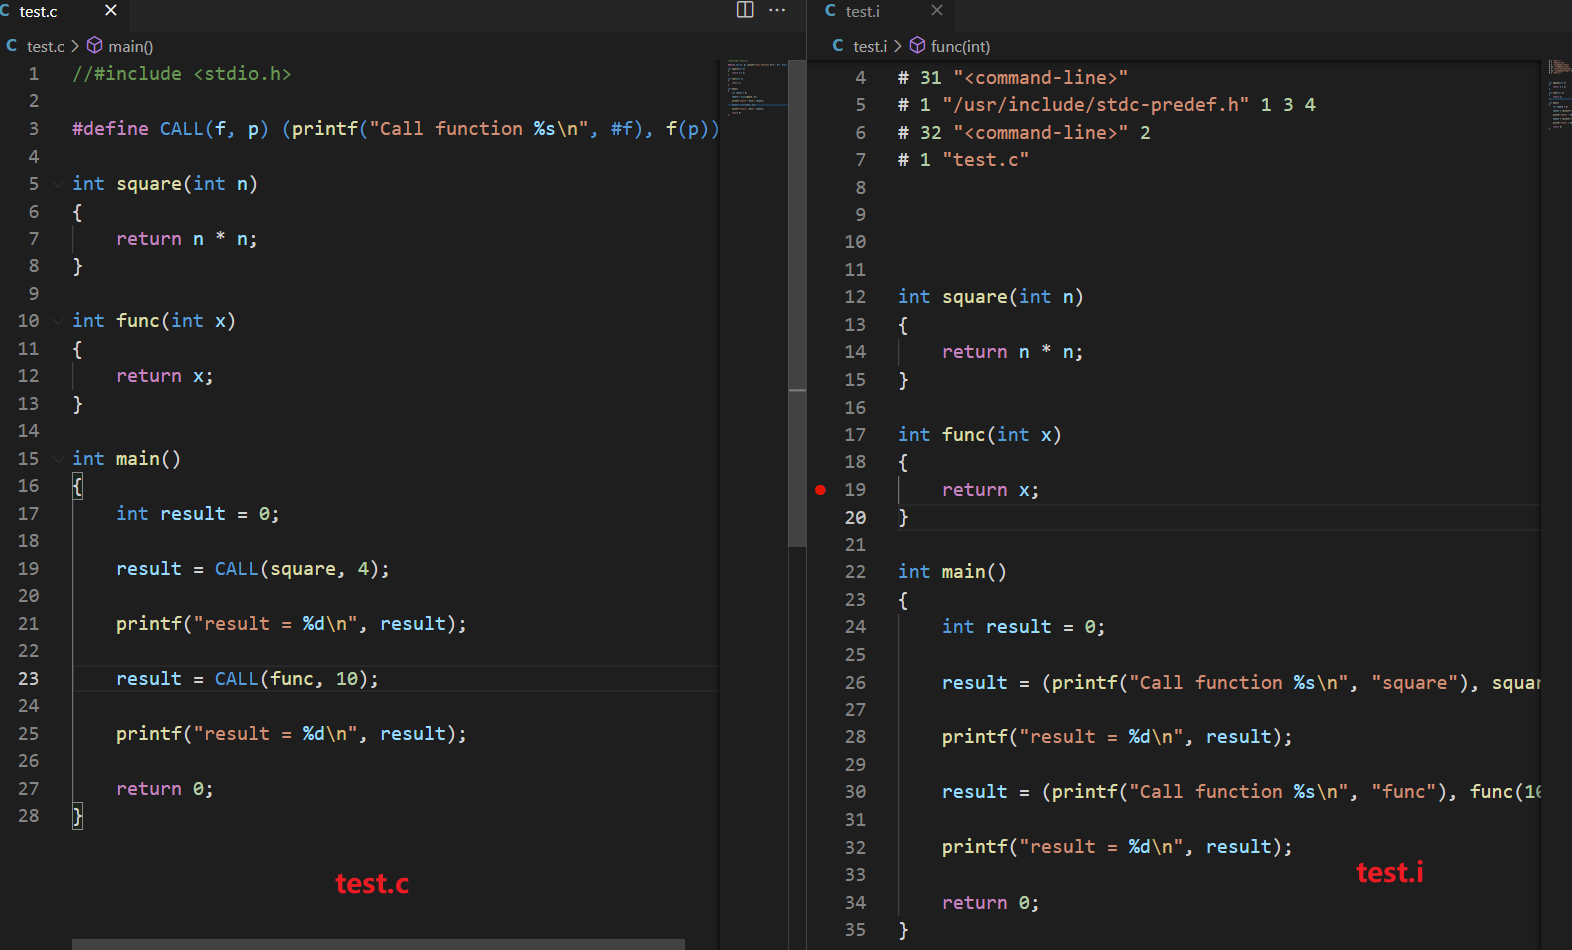Click the stdc-predef.h line in test.i
The width and height of the screenshot is (1572, 950).
click(x=1107, y=105)
